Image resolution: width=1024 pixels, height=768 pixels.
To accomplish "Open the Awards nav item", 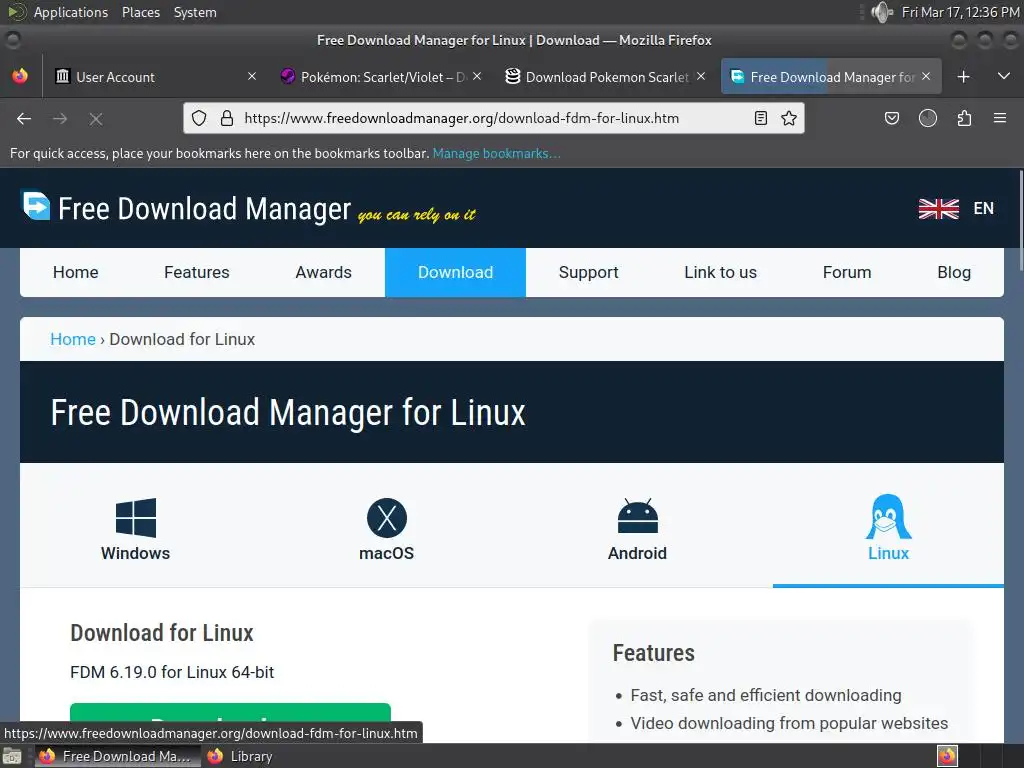I will coord(323,272).
